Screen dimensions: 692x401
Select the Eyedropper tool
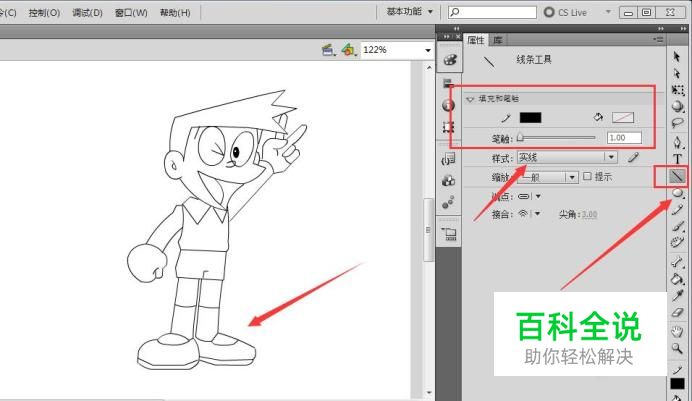677,295
